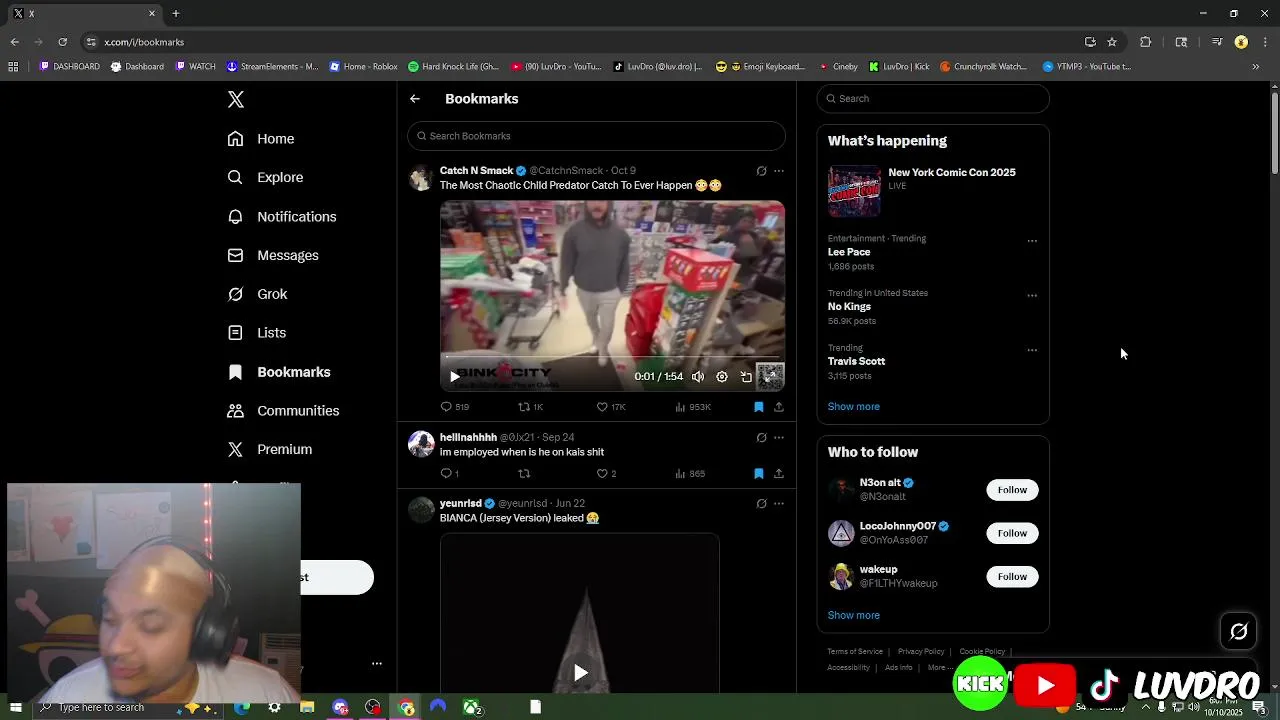Follow LocoJohnny007
1280x720 pixels.
[x=1012, y=533]
